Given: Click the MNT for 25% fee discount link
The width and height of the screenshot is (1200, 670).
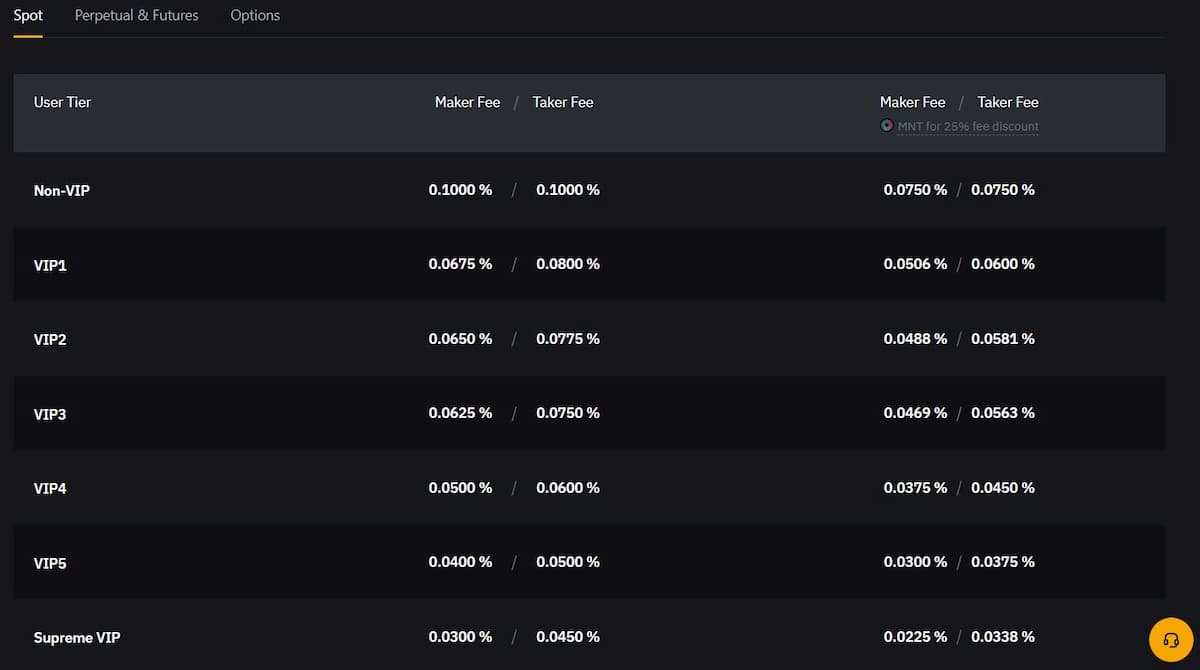Looking at the screenshot, I should pos(968,127).
